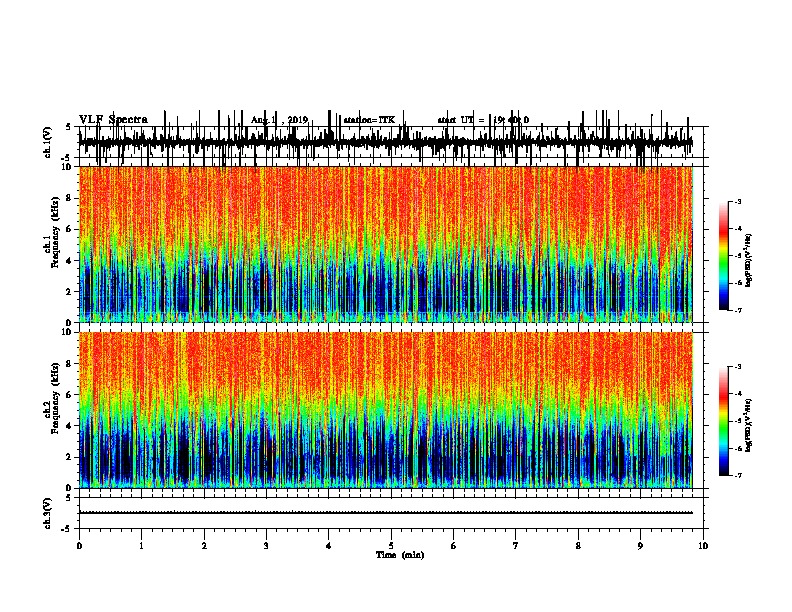Click the "2" kHz tick of ch.2 spectrogram

pyautogui.click(x=69, y=457)
